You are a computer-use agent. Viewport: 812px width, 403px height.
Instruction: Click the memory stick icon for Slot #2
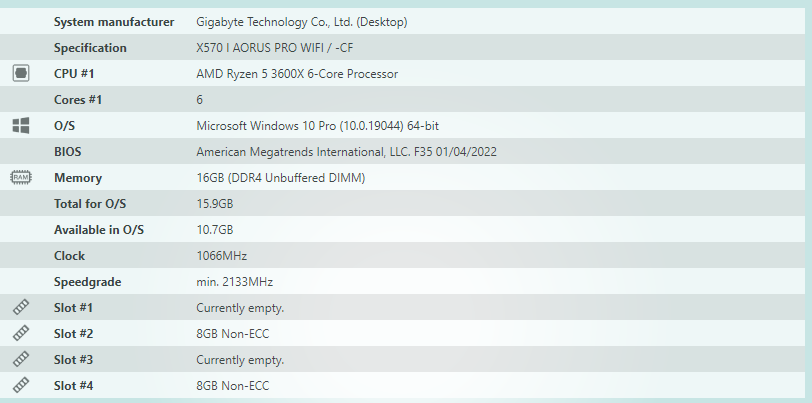coord(21,333)
